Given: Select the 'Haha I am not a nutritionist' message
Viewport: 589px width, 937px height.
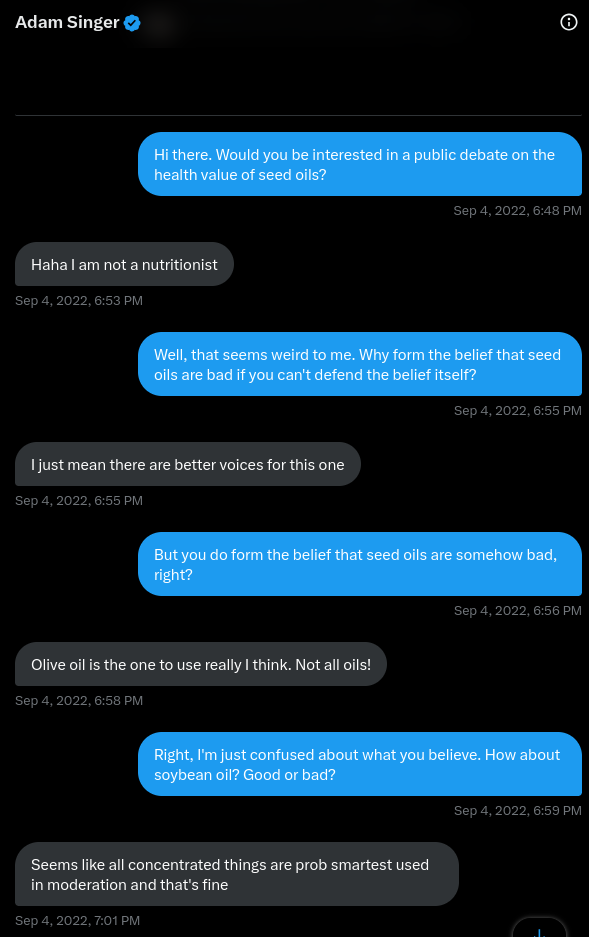Looking at the screenshot, I should click(x=124, y=264).
